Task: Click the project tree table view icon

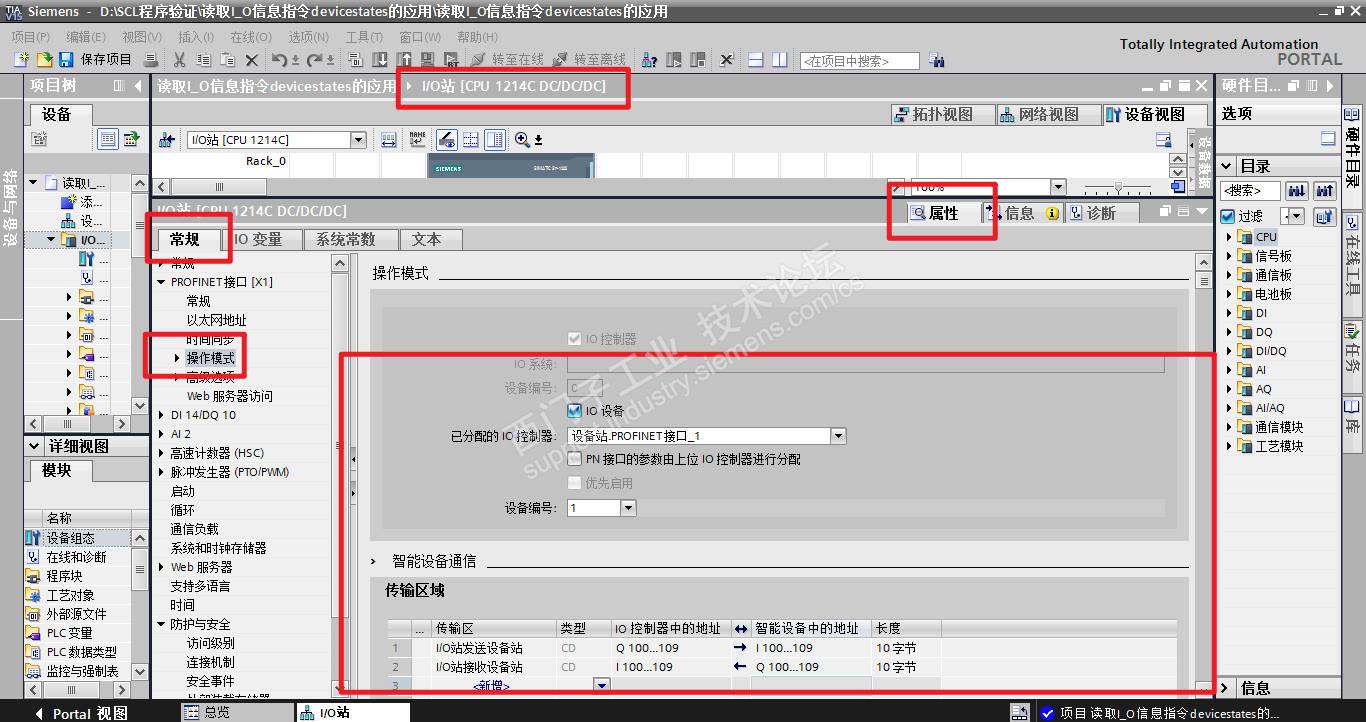Action: click(x=108, y=139)
